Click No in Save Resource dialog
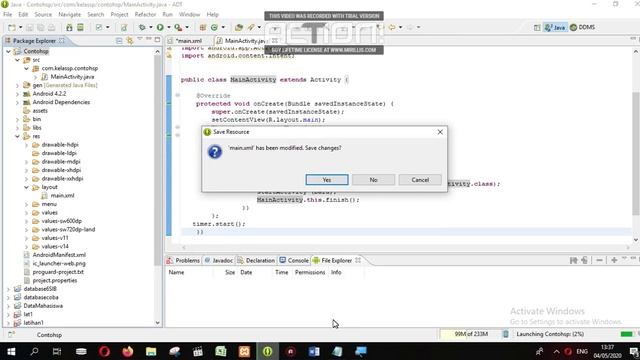 pos(373,180)
